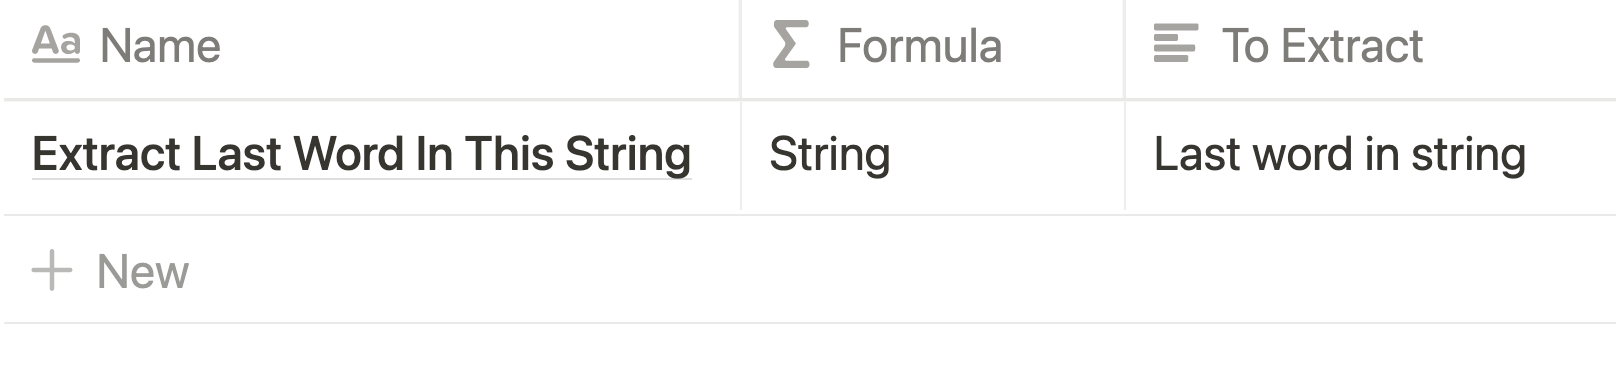Click the 'Name' header label text
Screen dimensions: 1616x392
(160, 46)
